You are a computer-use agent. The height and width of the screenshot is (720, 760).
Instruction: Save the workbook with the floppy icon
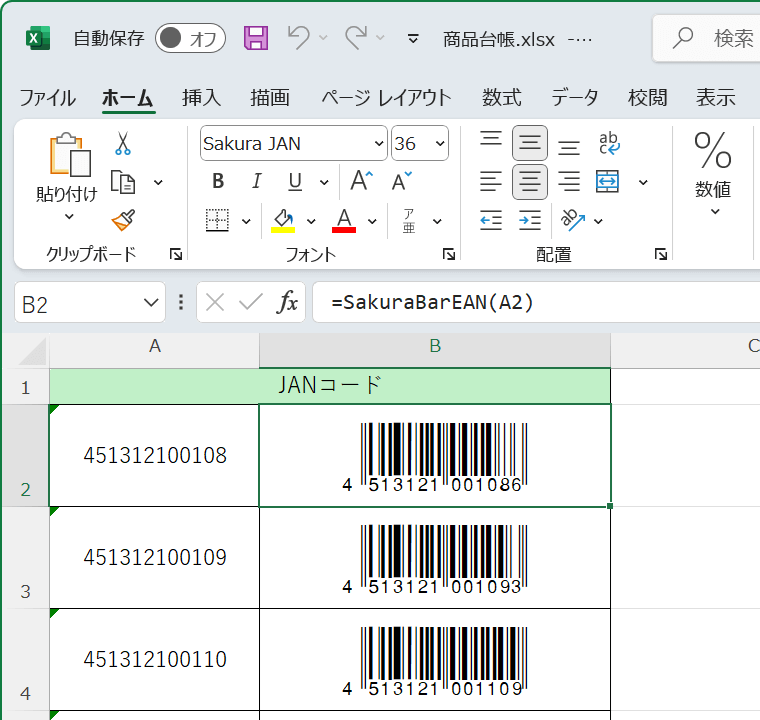tap(256, 38)
